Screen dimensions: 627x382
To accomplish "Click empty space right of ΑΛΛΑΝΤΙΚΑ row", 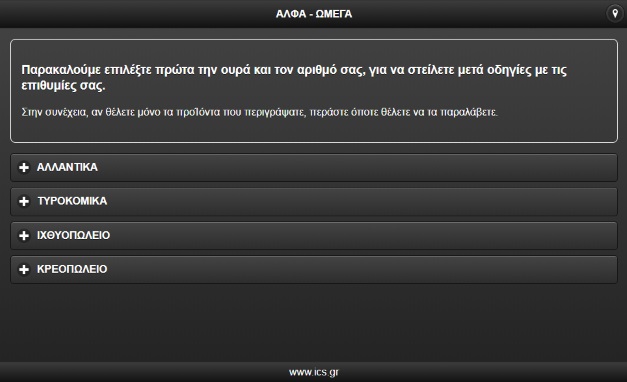I will point(360,168).
